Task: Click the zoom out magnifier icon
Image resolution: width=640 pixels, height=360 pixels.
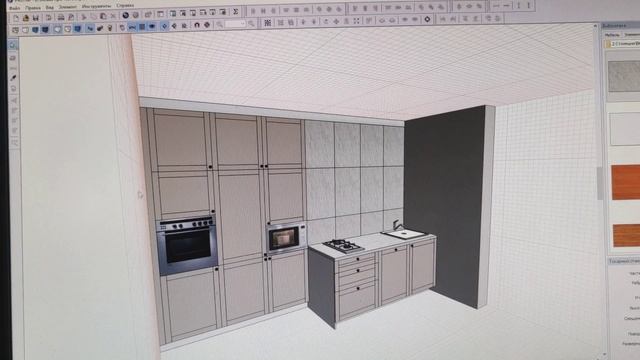Action: [x=220, y=24]
